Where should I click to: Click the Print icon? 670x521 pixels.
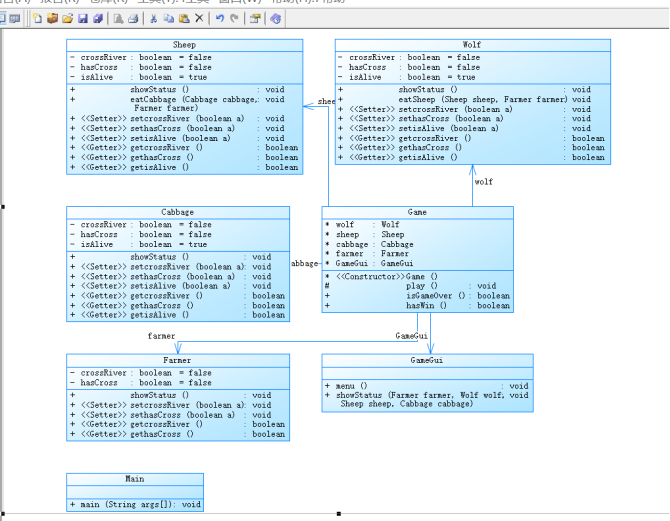[x=133, y=18]
